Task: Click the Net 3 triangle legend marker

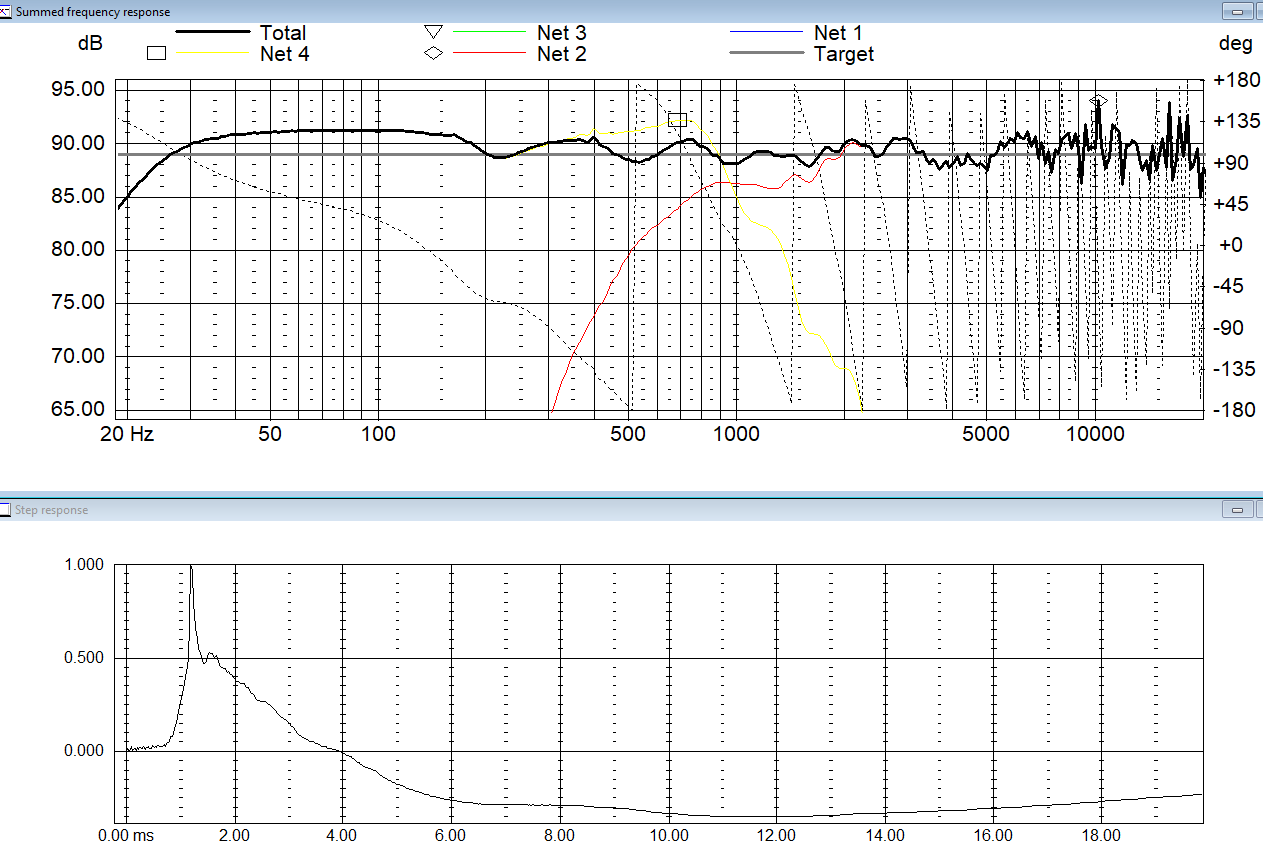Action: 433,33
